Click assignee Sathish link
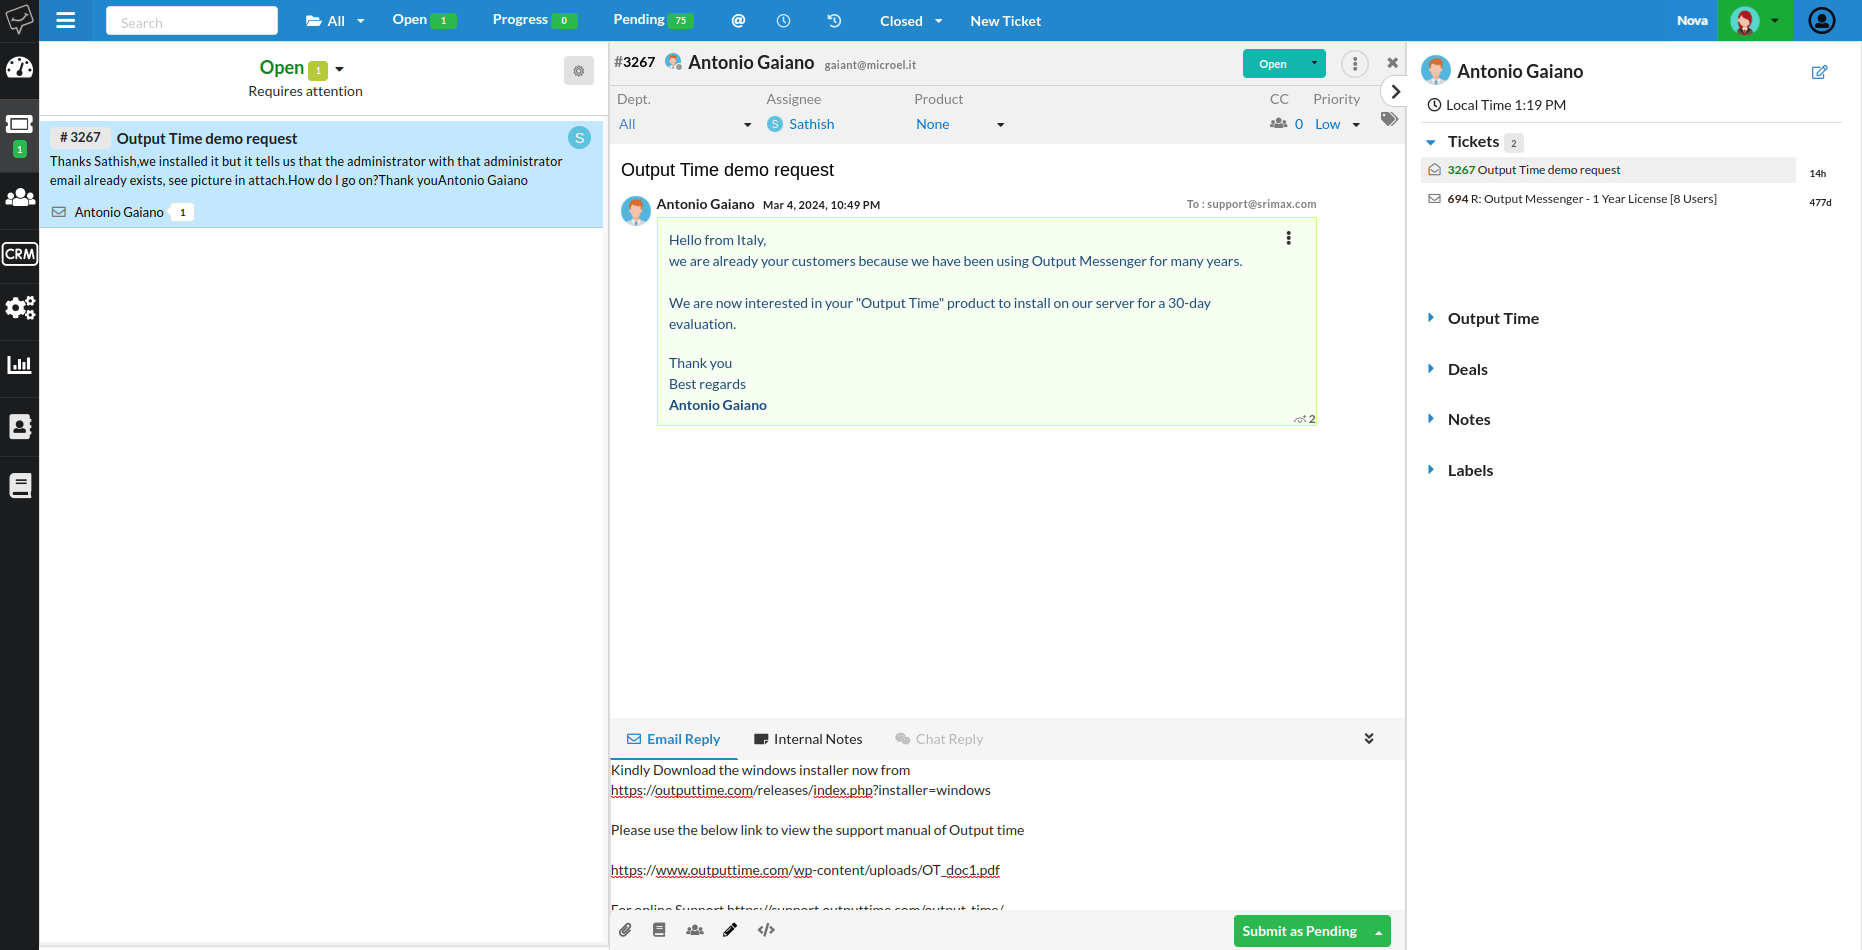The width and height of the screenshot is (1862, 950). pos(811,124)
